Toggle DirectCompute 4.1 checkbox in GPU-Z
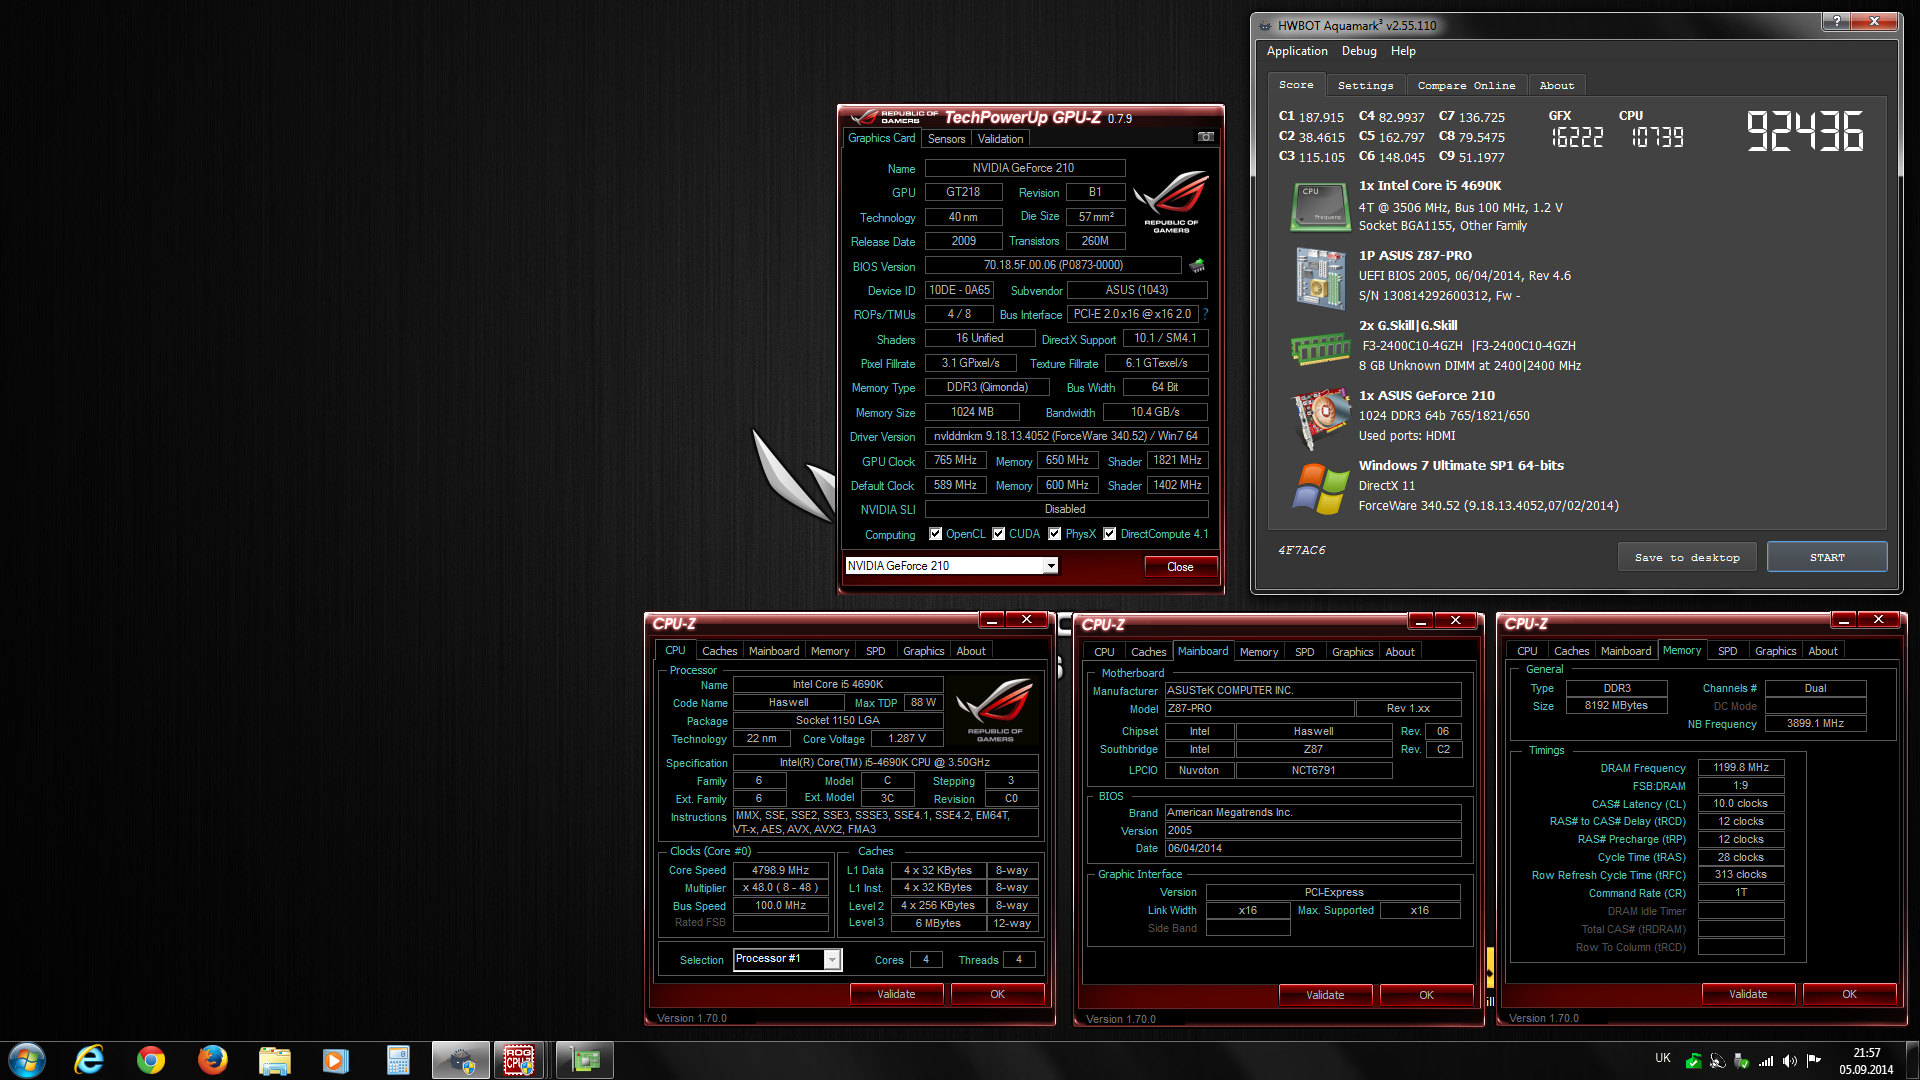This screenshot has height=1080, width=1920. tap(1109, 534)
